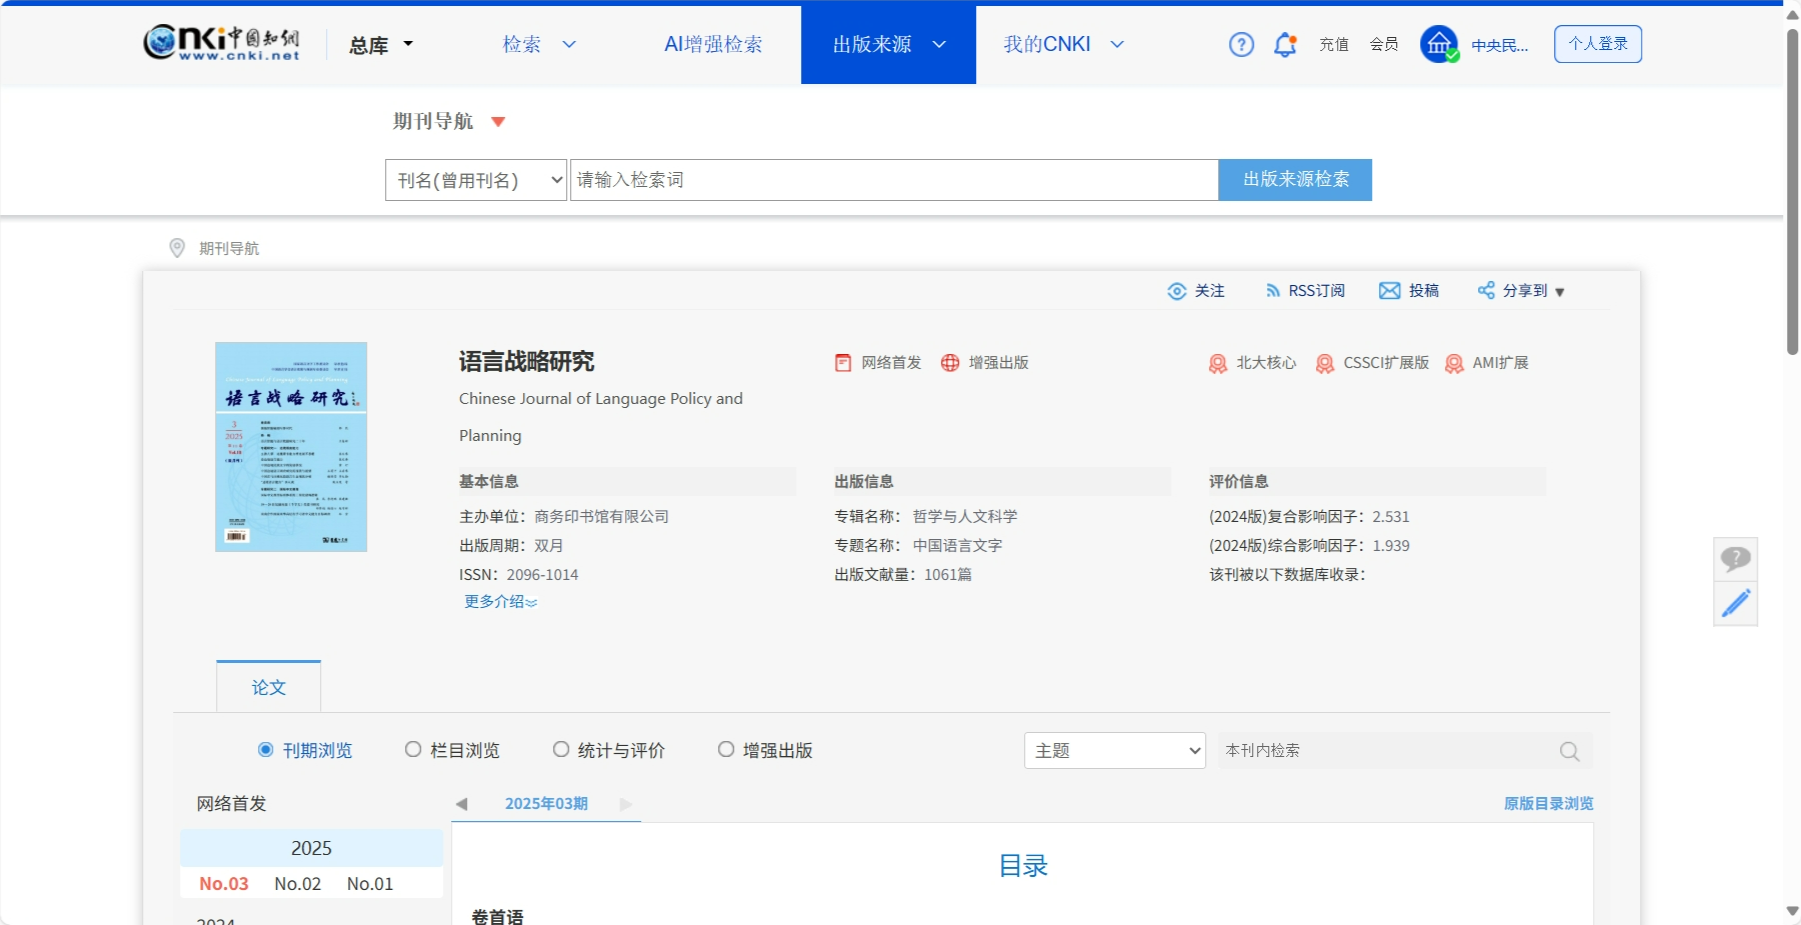Click the in-journal search magnifier icon
The height and width of the screenshot is (925, 1801).
pyautogui.click(x=1570, y=751)
